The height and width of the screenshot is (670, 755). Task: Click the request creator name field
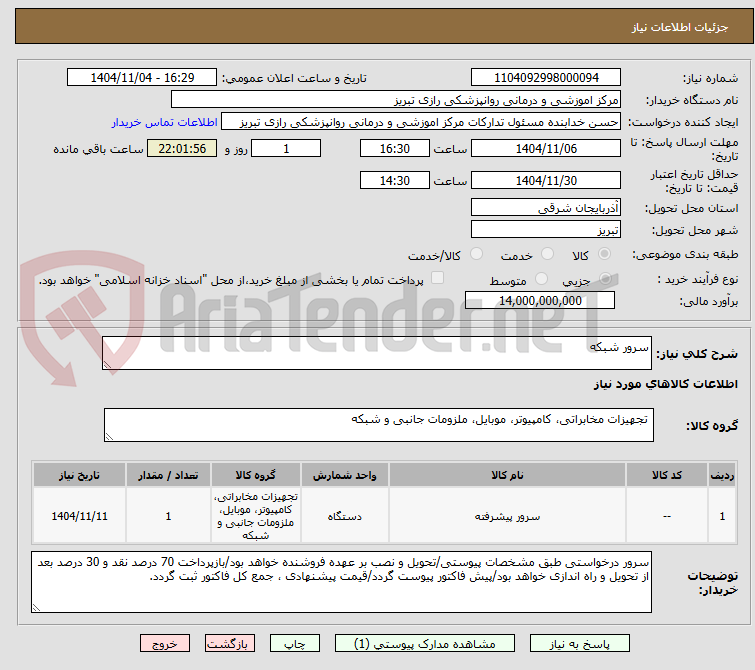421,122
